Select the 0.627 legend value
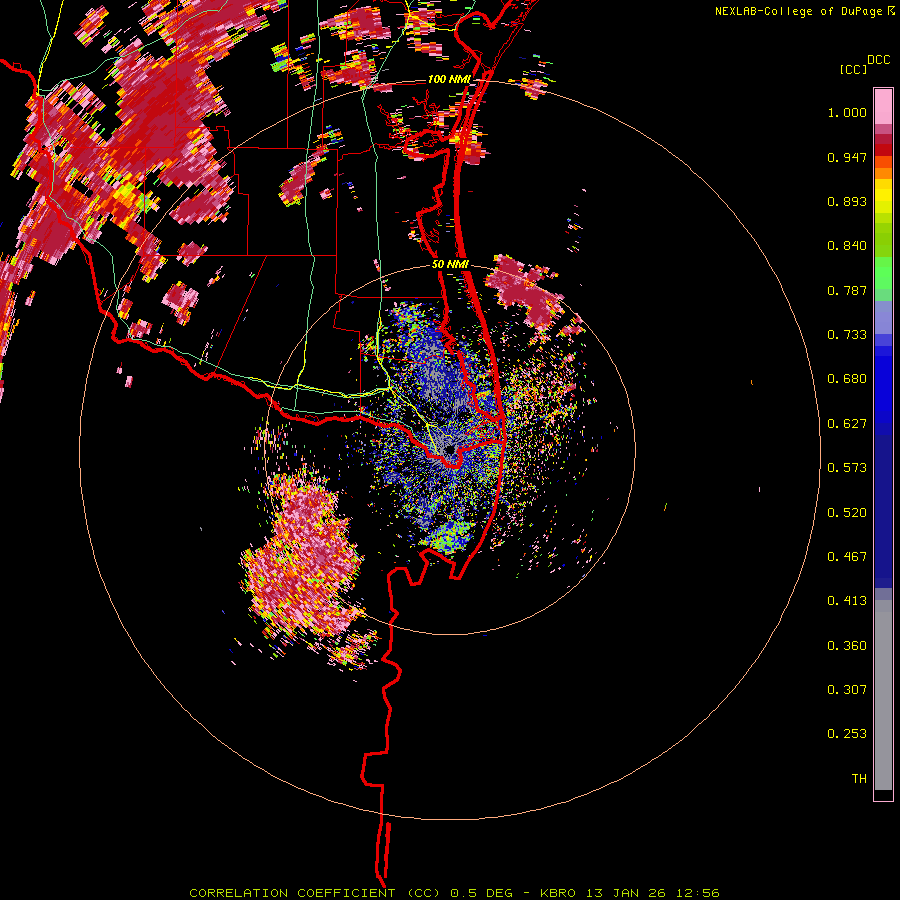 pos(847,424)
